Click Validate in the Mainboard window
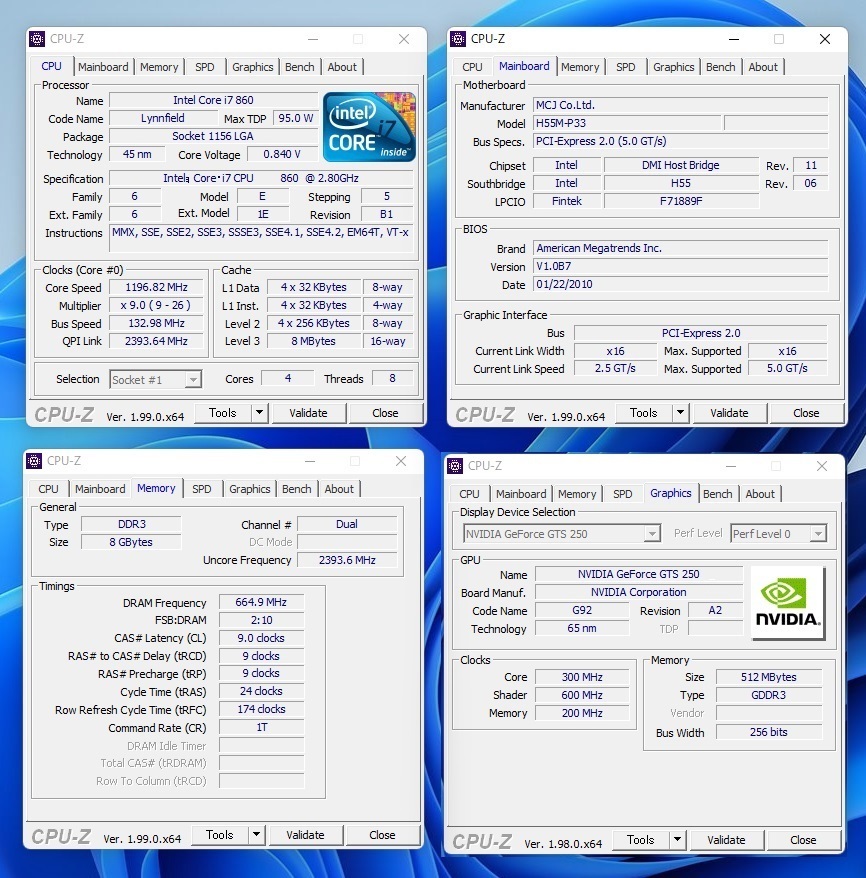This screenshot has height=878, width=866. [729, 413]
